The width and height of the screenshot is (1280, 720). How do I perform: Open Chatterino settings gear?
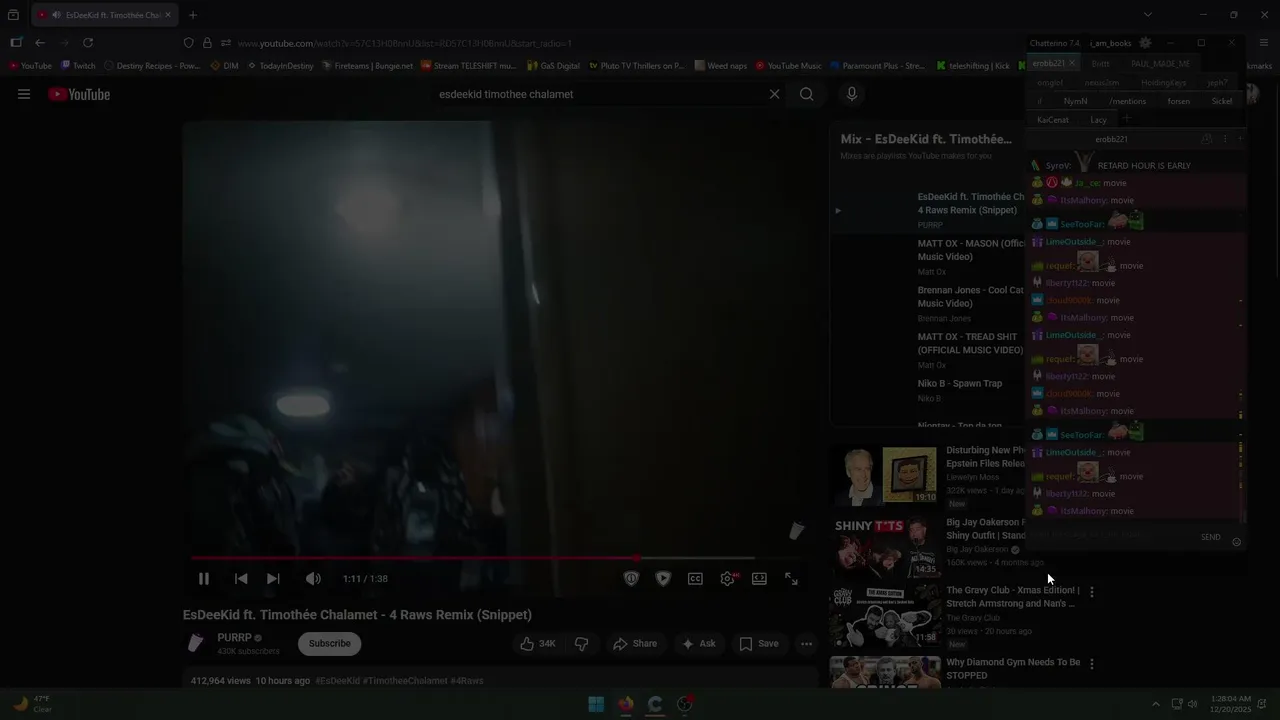[1145, 43]
